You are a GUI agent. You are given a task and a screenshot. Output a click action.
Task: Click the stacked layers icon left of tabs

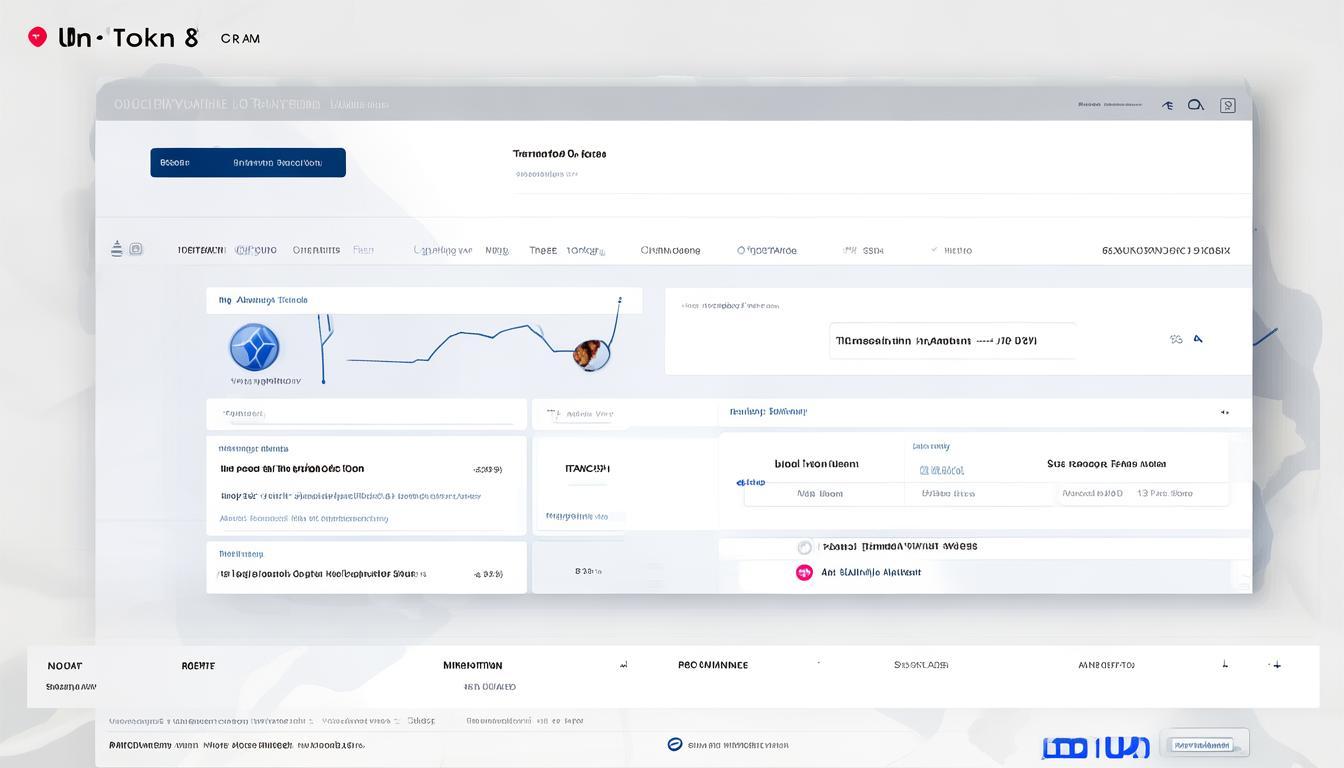(x=117, y=249)
